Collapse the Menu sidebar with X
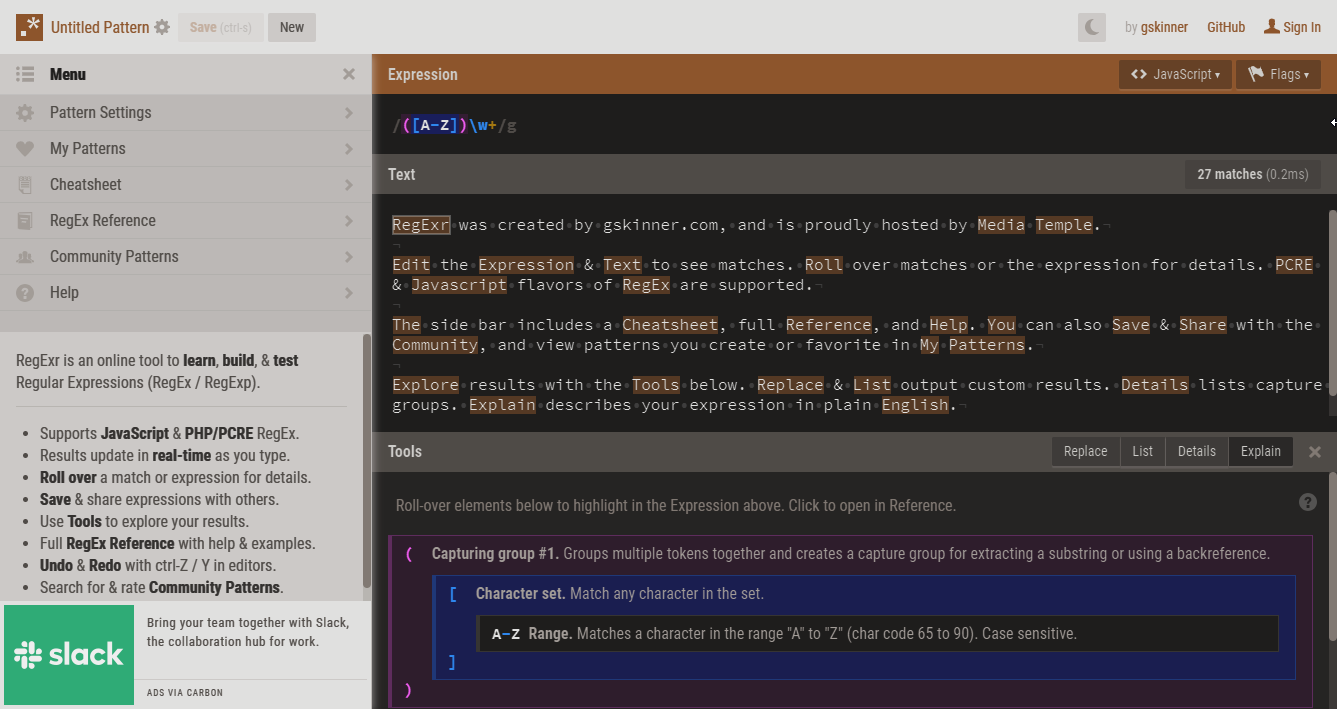 click(x=349, y=74)
